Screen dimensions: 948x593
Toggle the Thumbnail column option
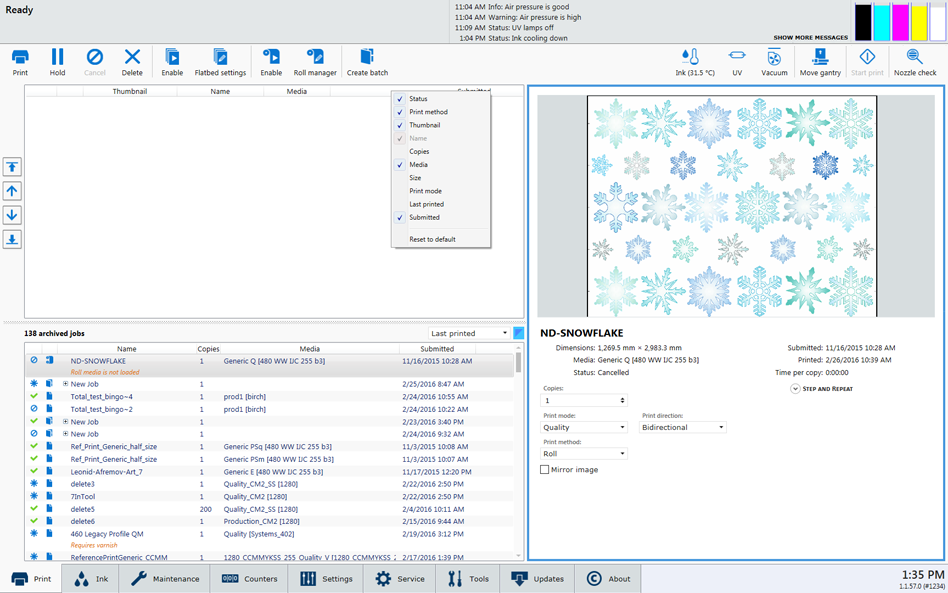tap(424, 125)
